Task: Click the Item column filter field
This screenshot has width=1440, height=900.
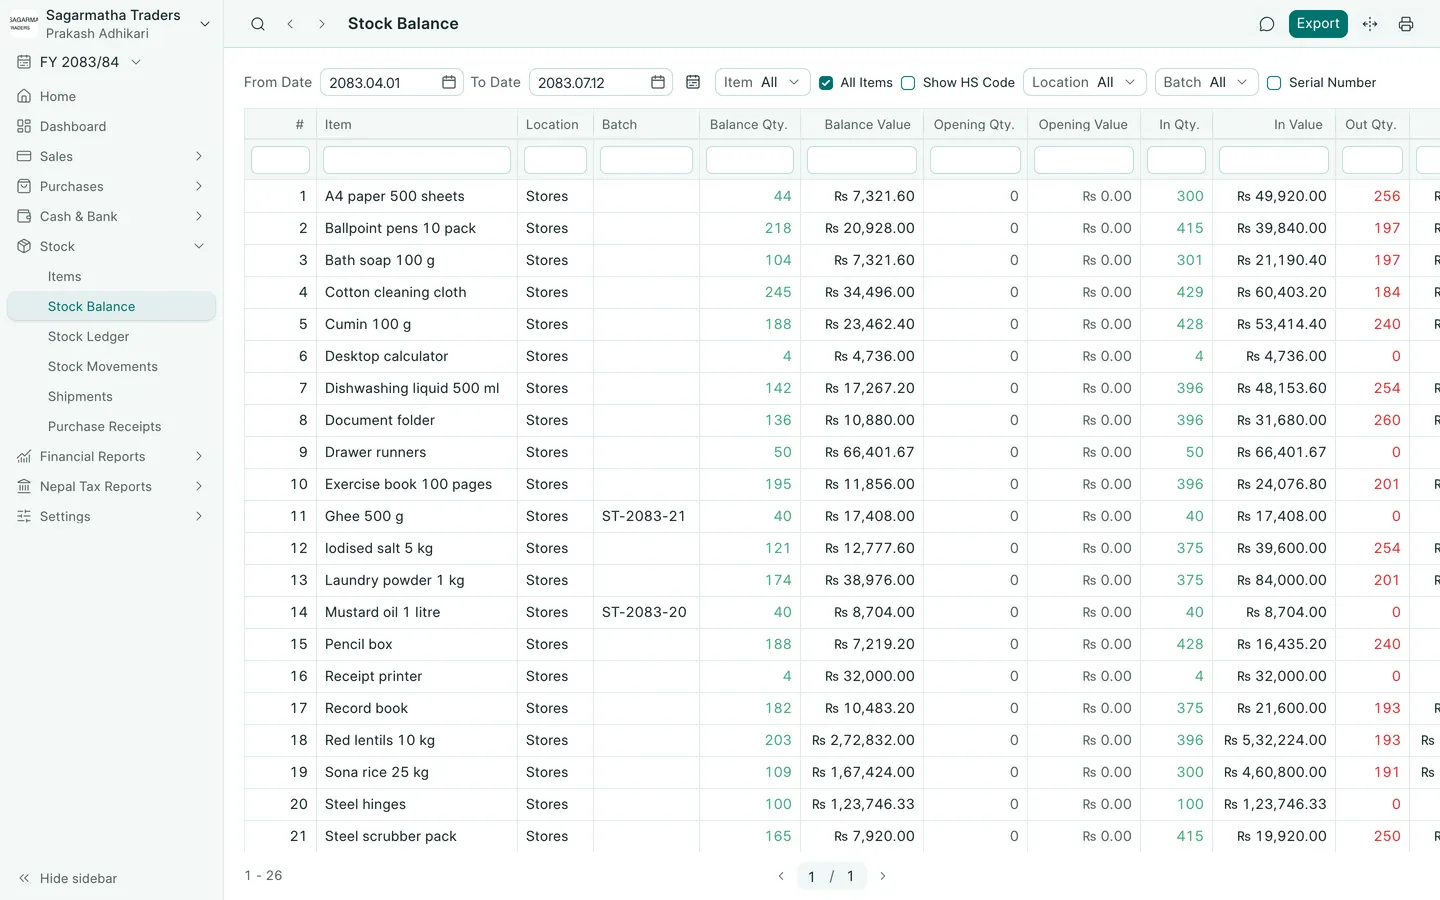Action: pyautogui.click(x=417, y=160)
